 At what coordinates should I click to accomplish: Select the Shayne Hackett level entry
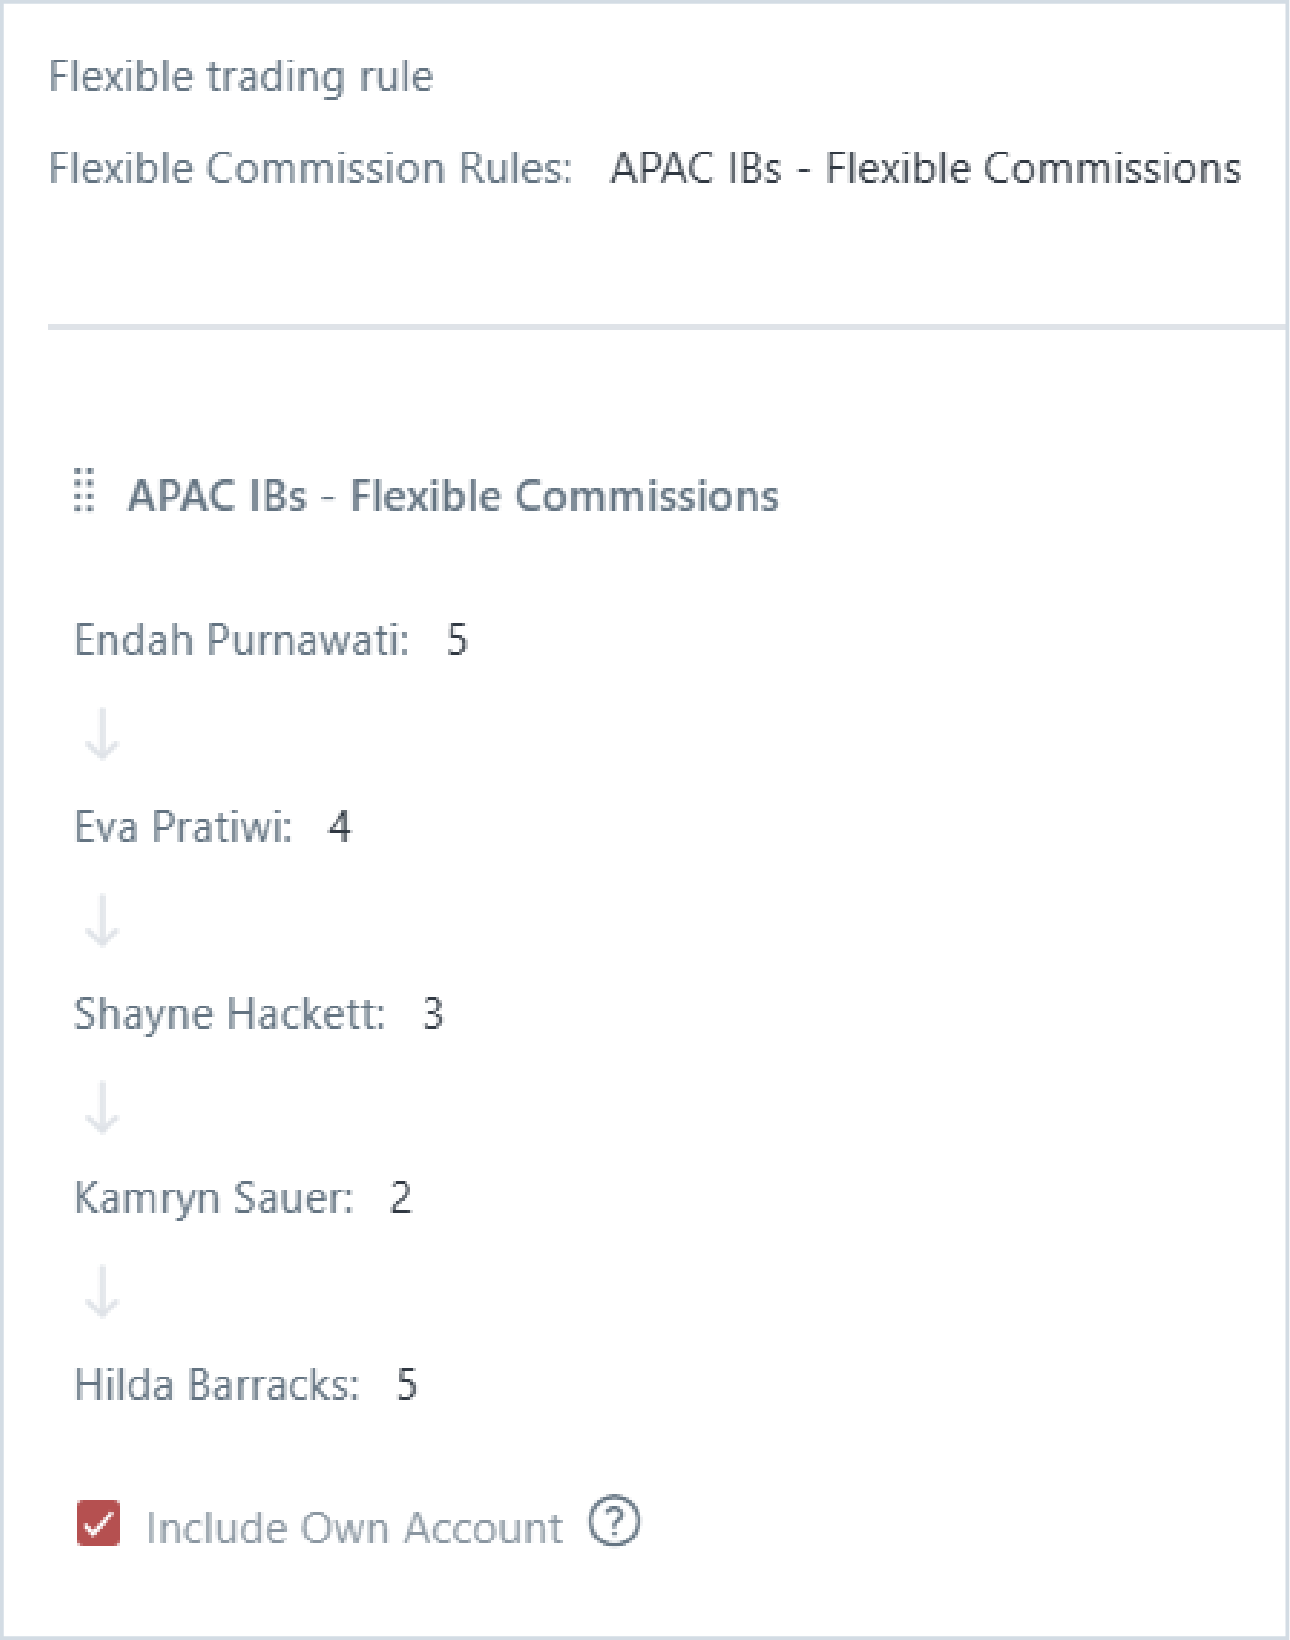(x=229, y=1014)
